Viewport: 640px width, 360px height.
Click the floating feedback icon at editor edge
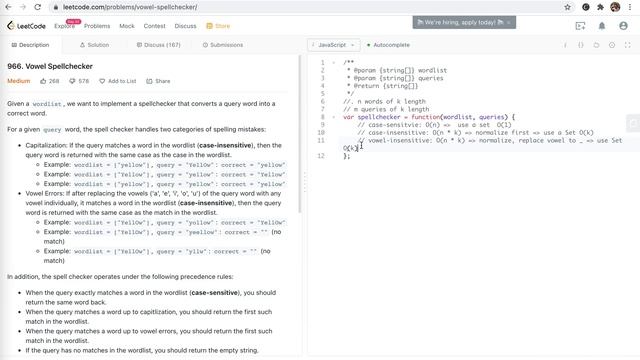tap(633, 123)
